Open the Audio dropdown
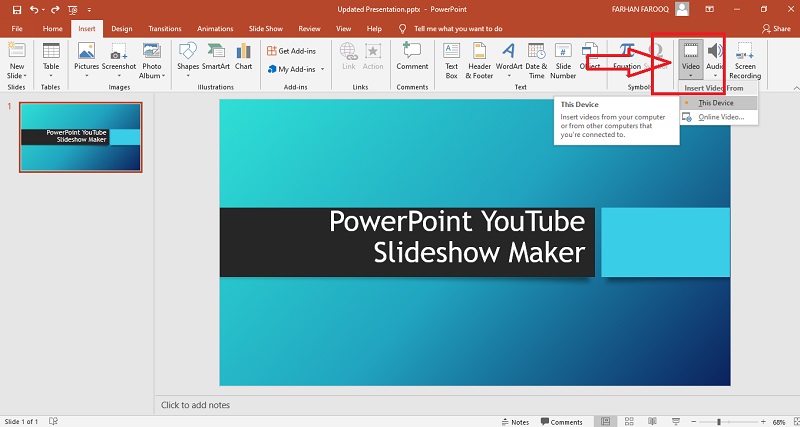800x427 pixels. 715,60
